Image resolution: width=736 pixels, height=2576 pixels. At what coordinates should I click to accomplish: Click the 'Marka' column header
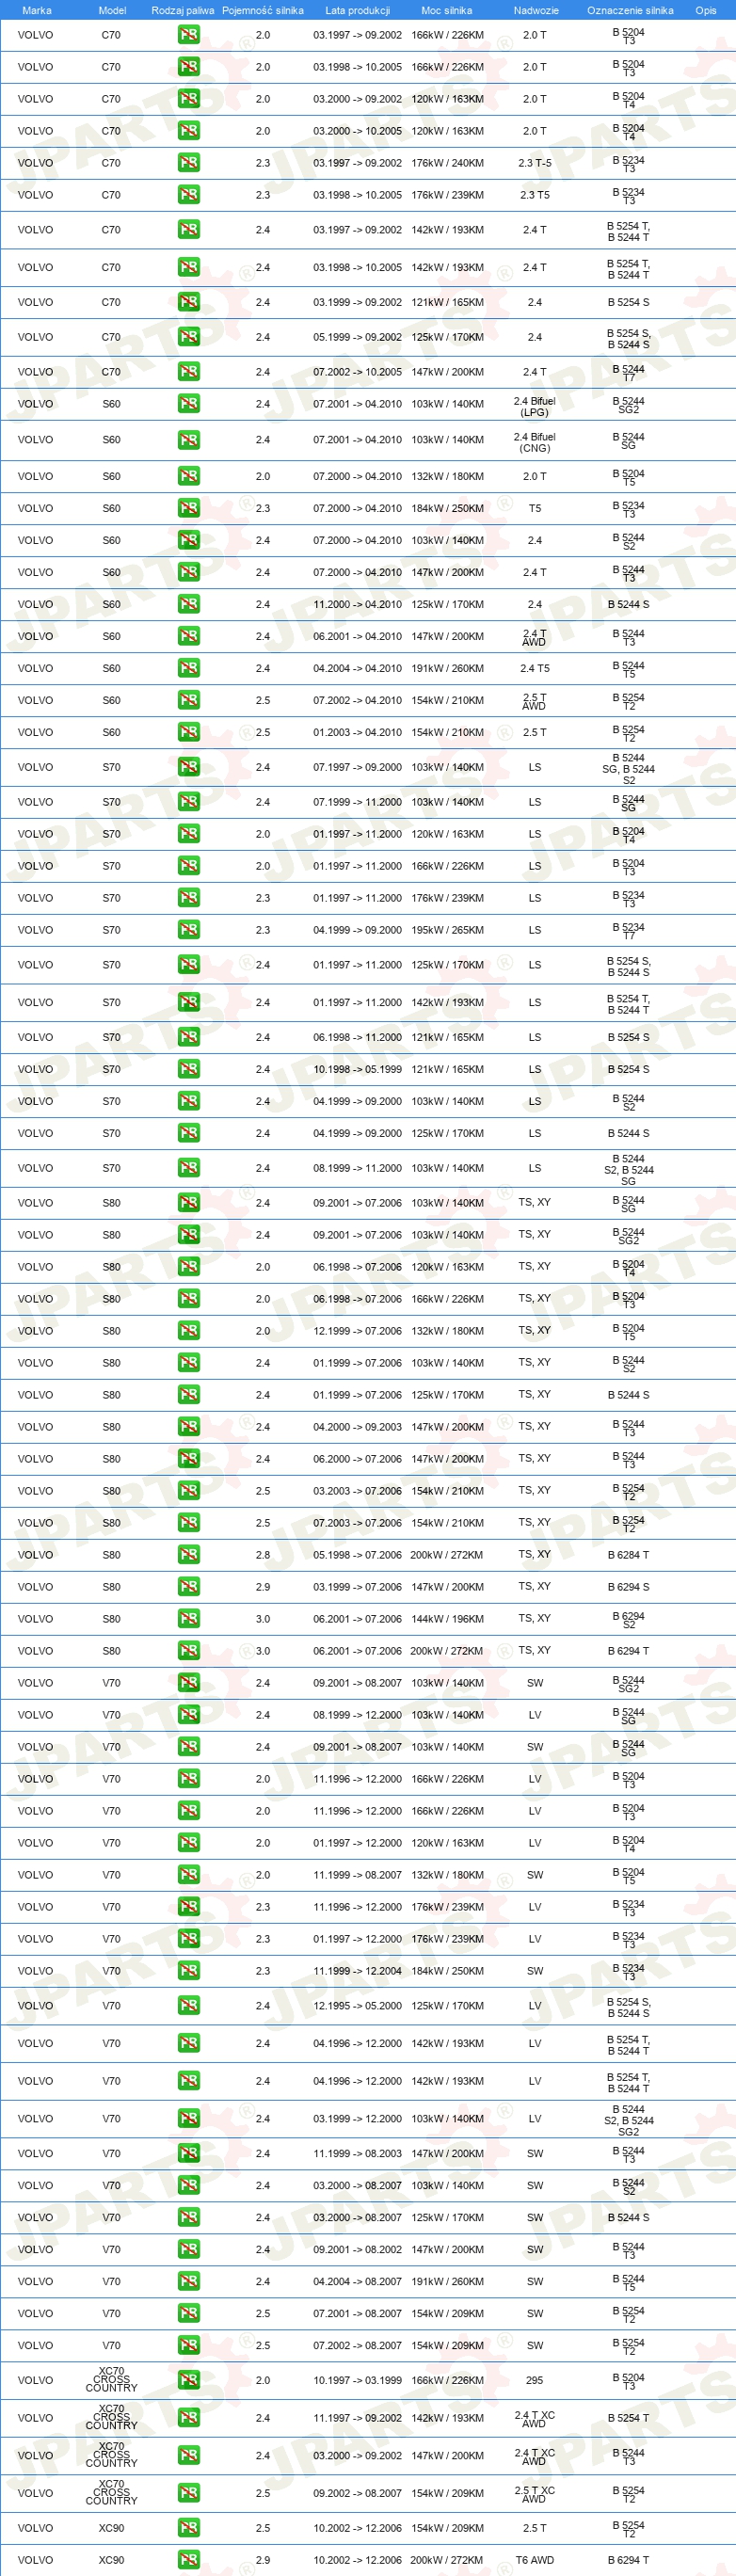[37, 10]
